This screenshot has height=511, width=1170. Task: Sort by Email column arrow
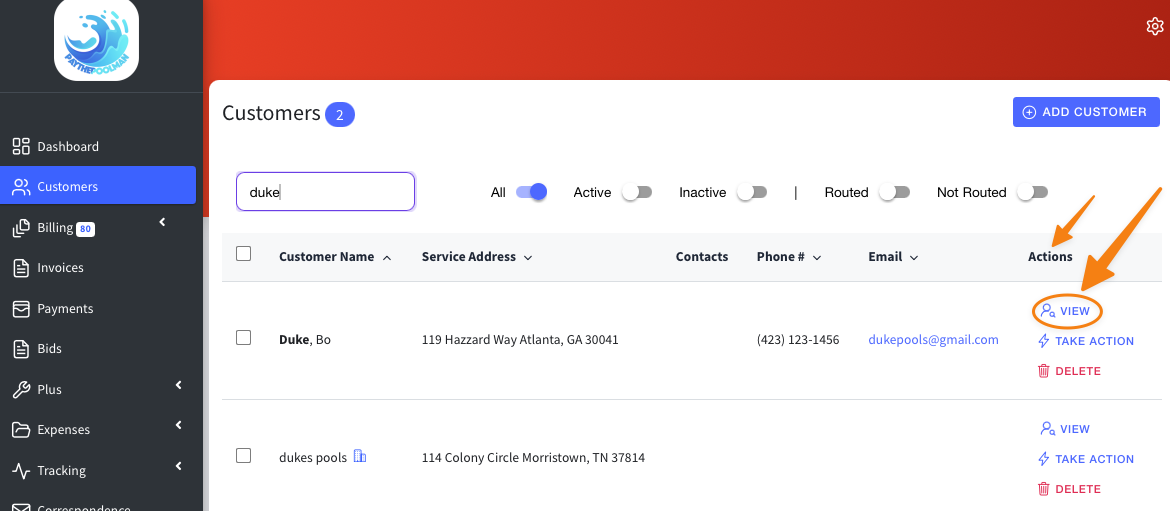pos(913,257)
